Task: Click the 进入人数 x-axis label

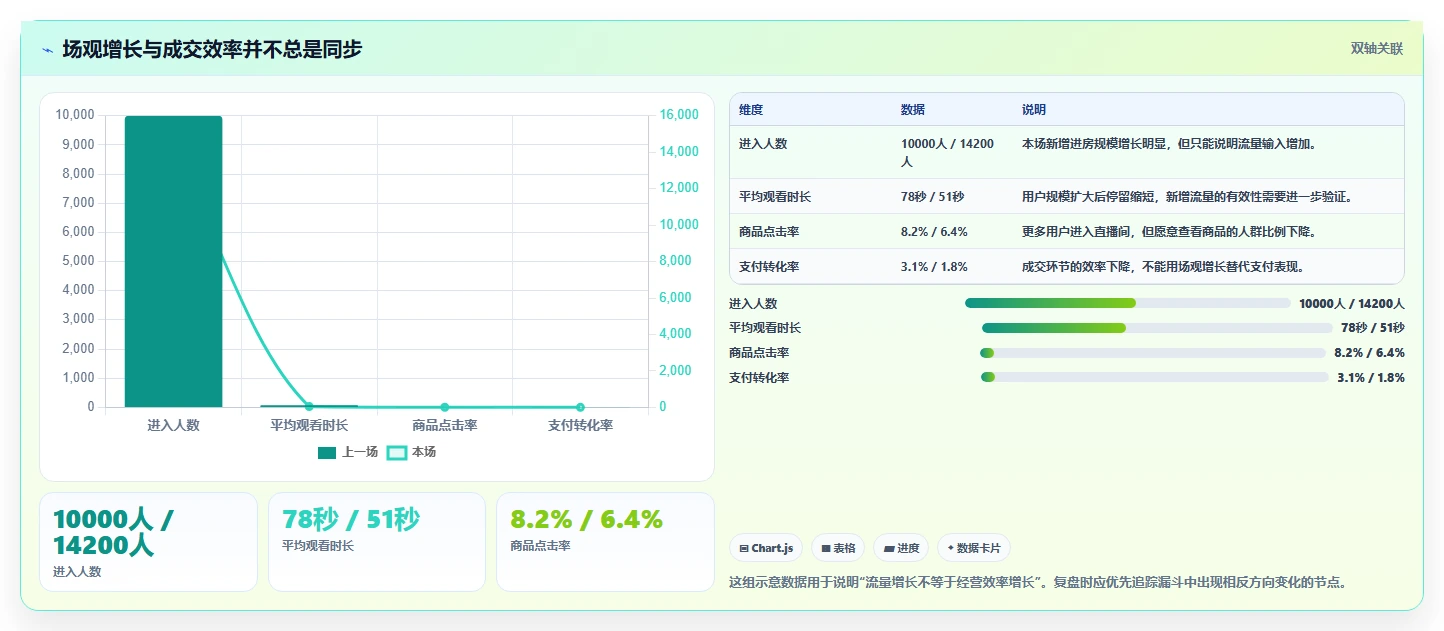Action: click(x=173, y=425)
